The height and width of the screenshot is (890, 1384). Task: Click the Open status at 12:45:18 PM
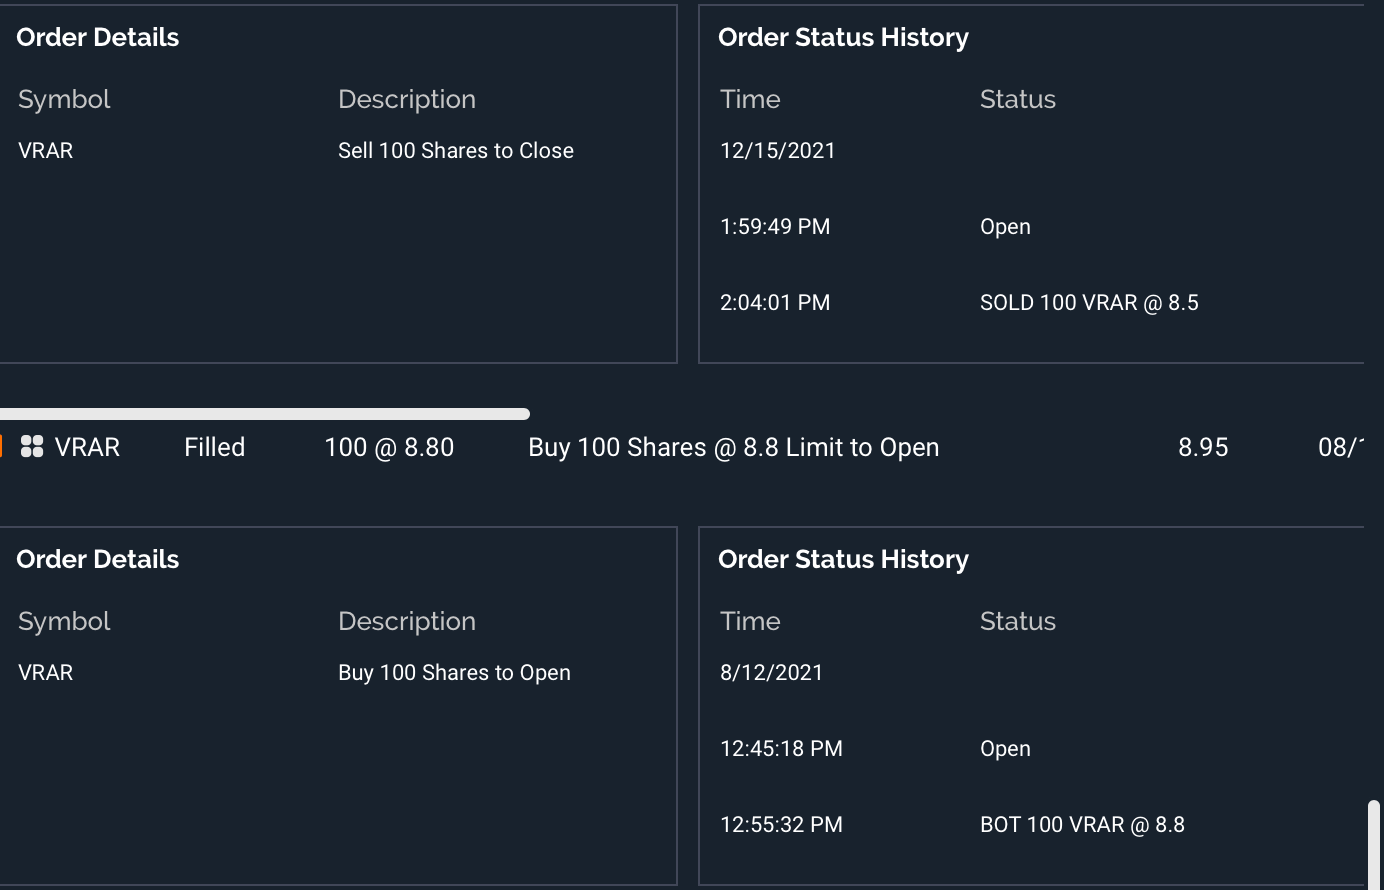pos(1005,749)
